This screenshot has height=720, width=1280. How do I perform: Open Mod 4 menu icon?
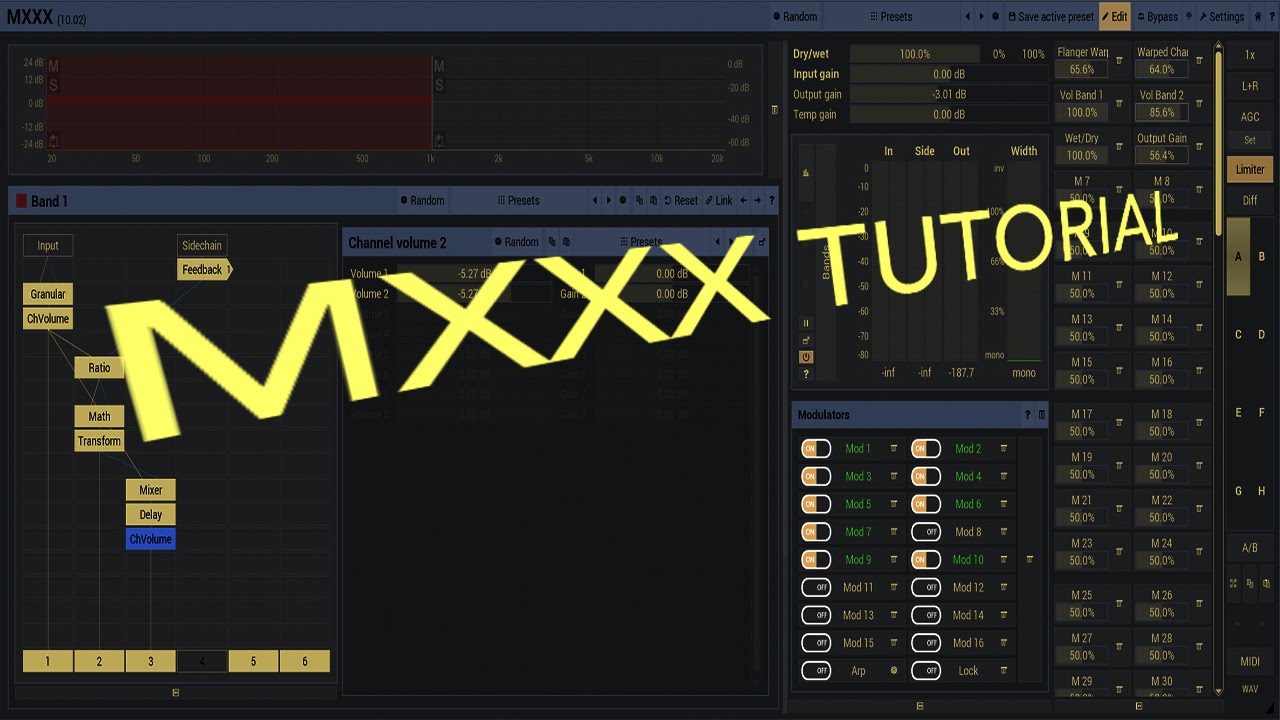pos(1004,477)
